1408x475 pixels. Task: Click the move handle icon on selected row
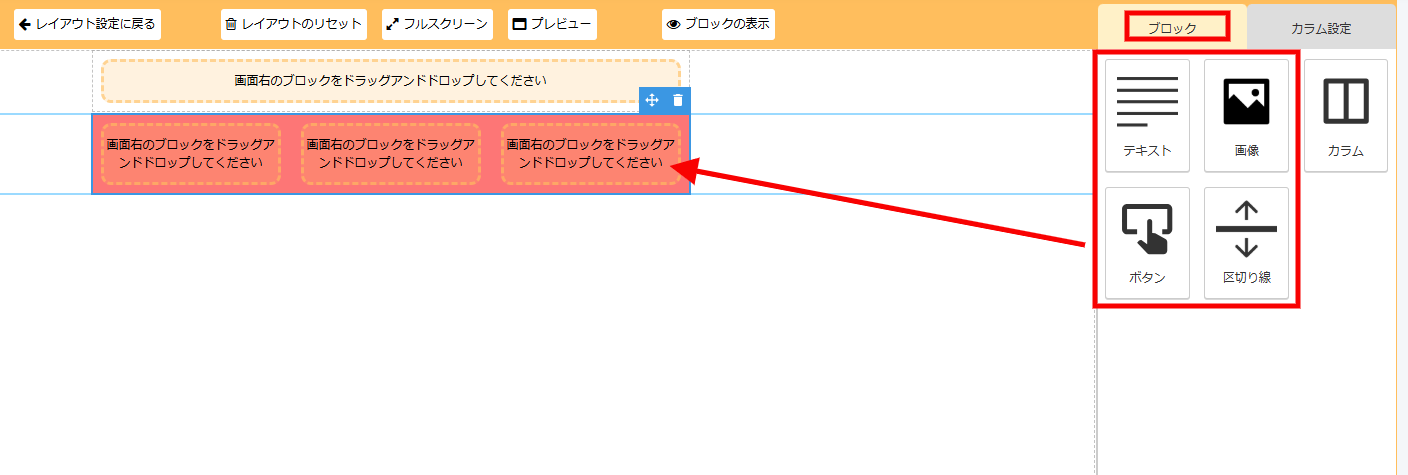coord(652,100)
